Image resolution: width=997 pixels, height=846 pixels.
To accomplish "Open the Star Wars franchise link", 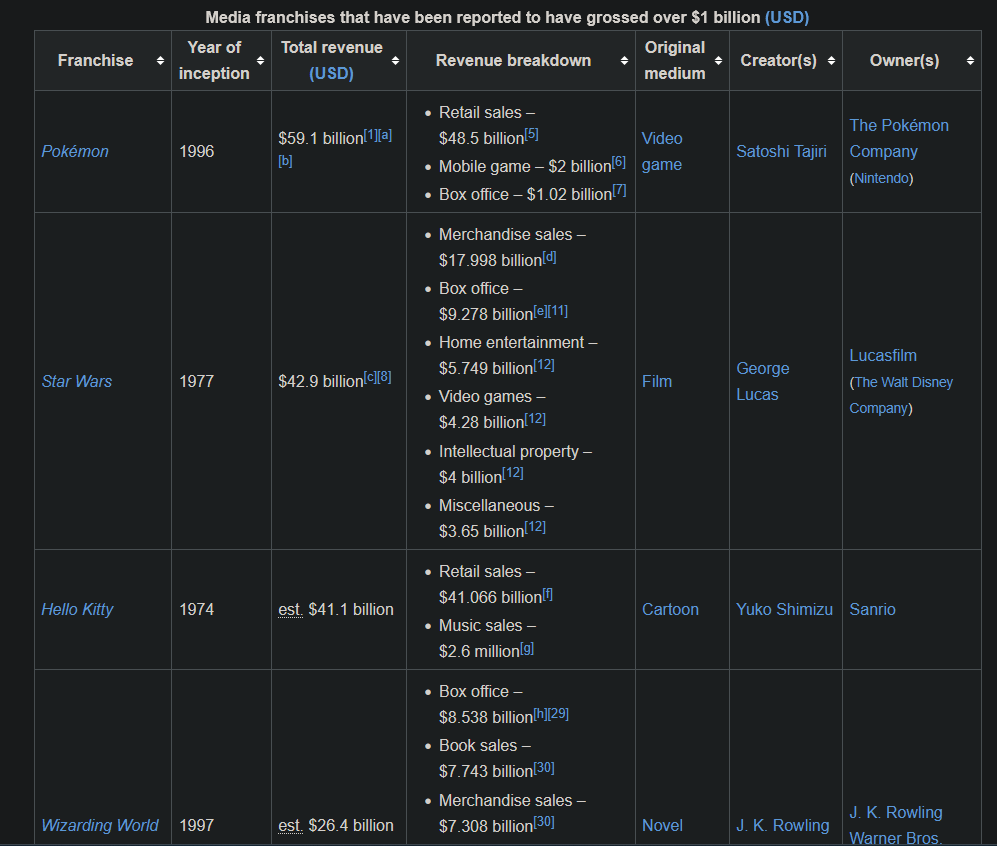I will 76,381.
